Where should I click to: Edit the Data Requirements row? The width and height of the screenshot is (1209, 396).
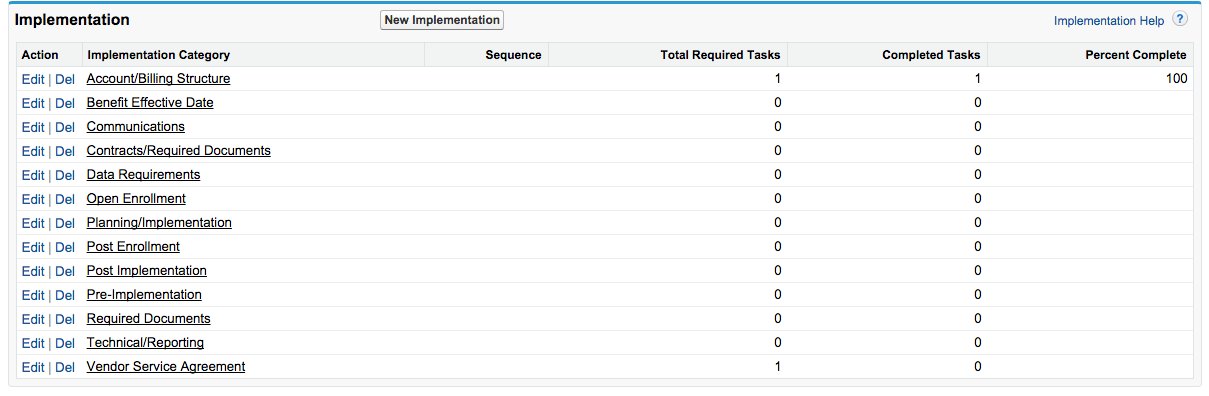[x=32, y=175]
